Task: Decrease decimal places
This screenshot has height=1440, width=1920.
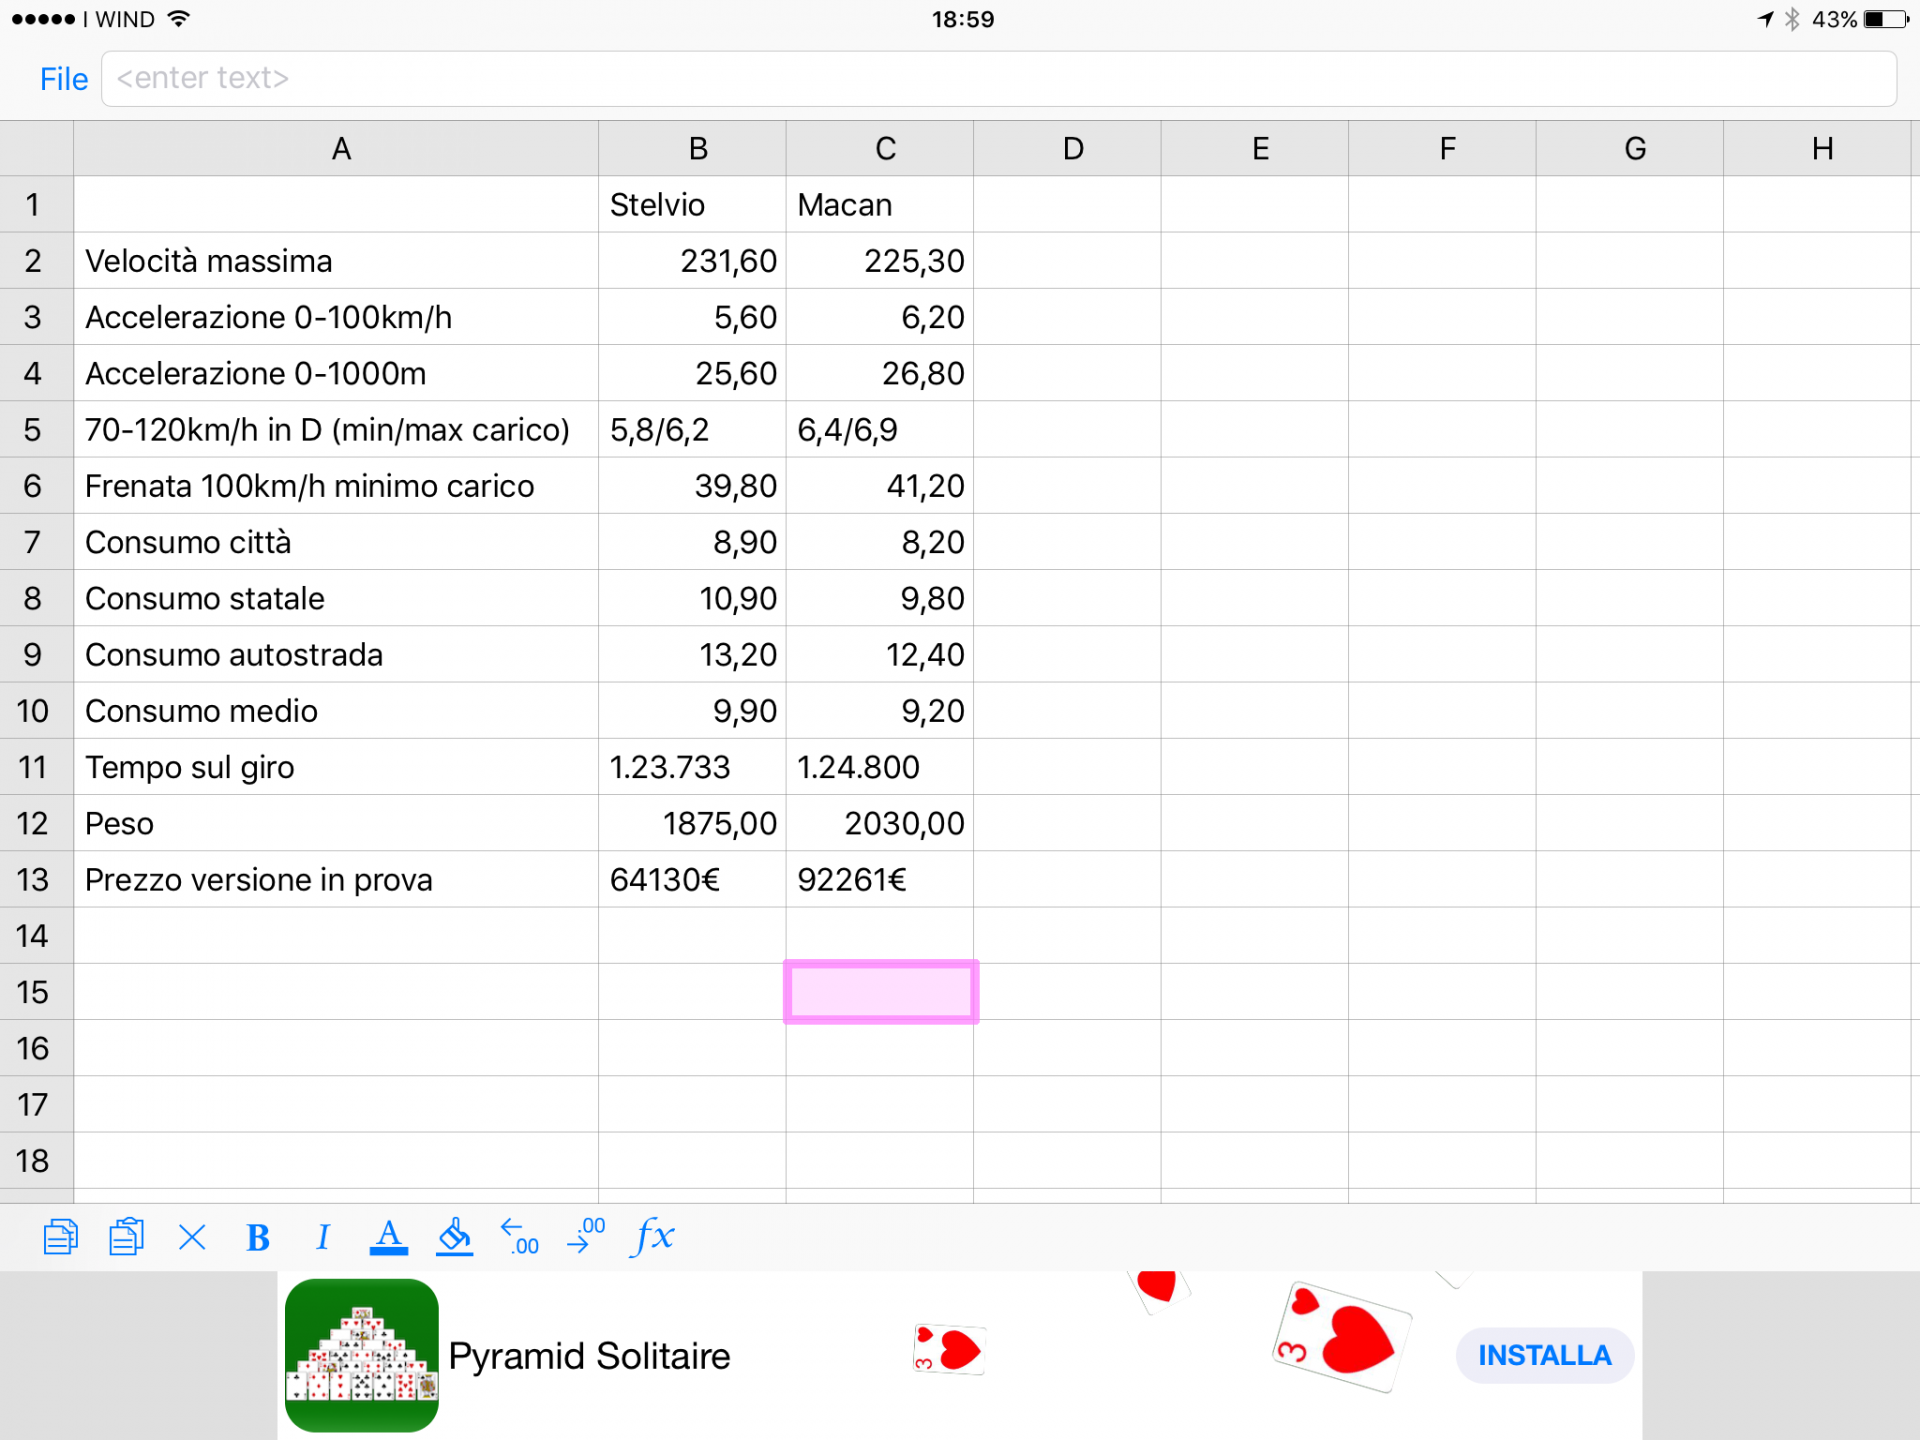Action: [520, 1237]
